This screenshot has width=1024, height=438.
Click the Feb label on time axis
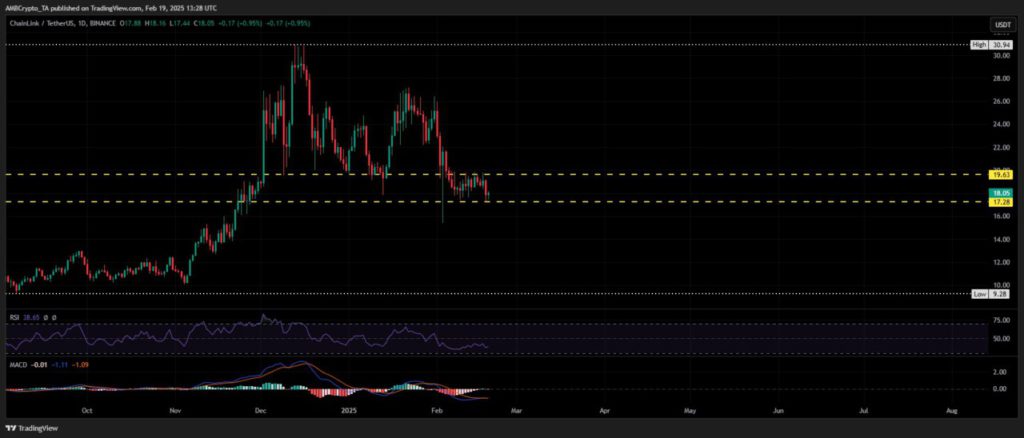coord(435,410)
